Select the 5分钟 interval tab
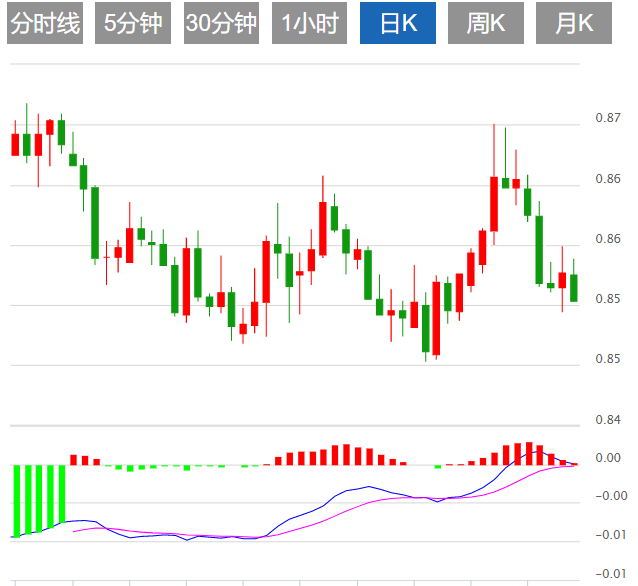This screenshot has width=638, height=586. click(x=133, y=23)
